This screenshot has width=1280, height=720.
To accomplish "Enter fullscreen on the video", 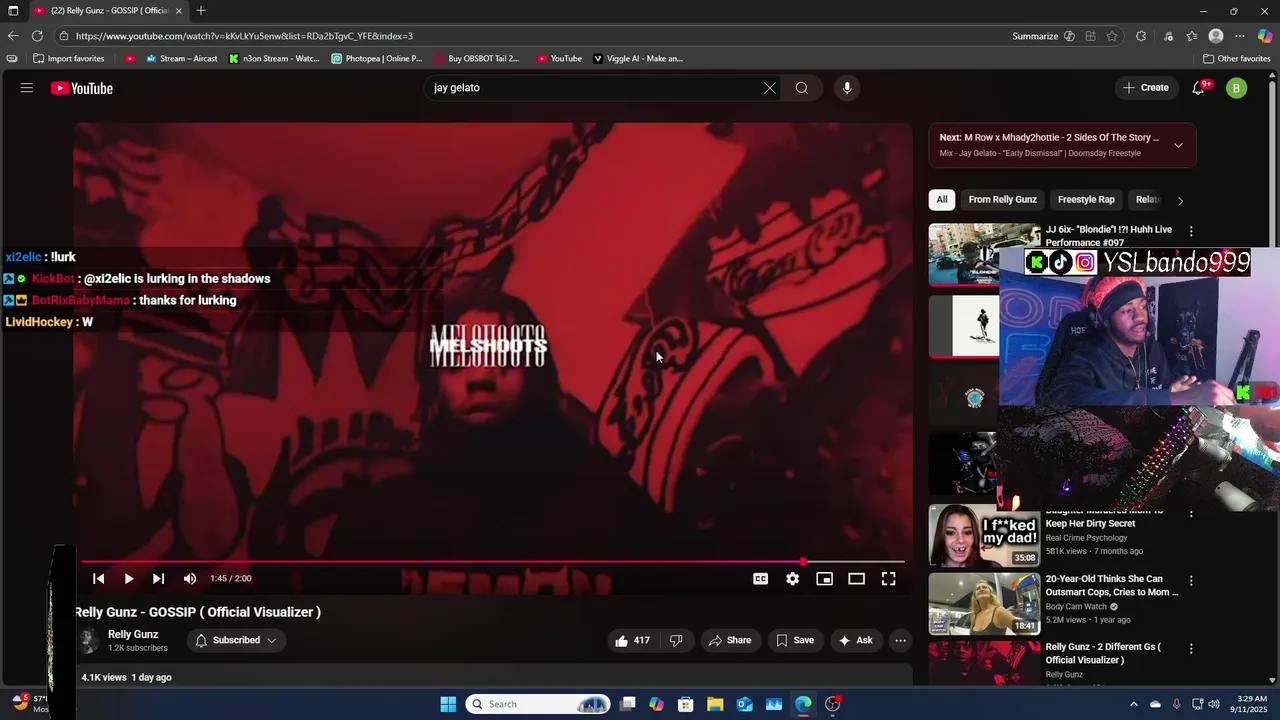I will point(889,578).
